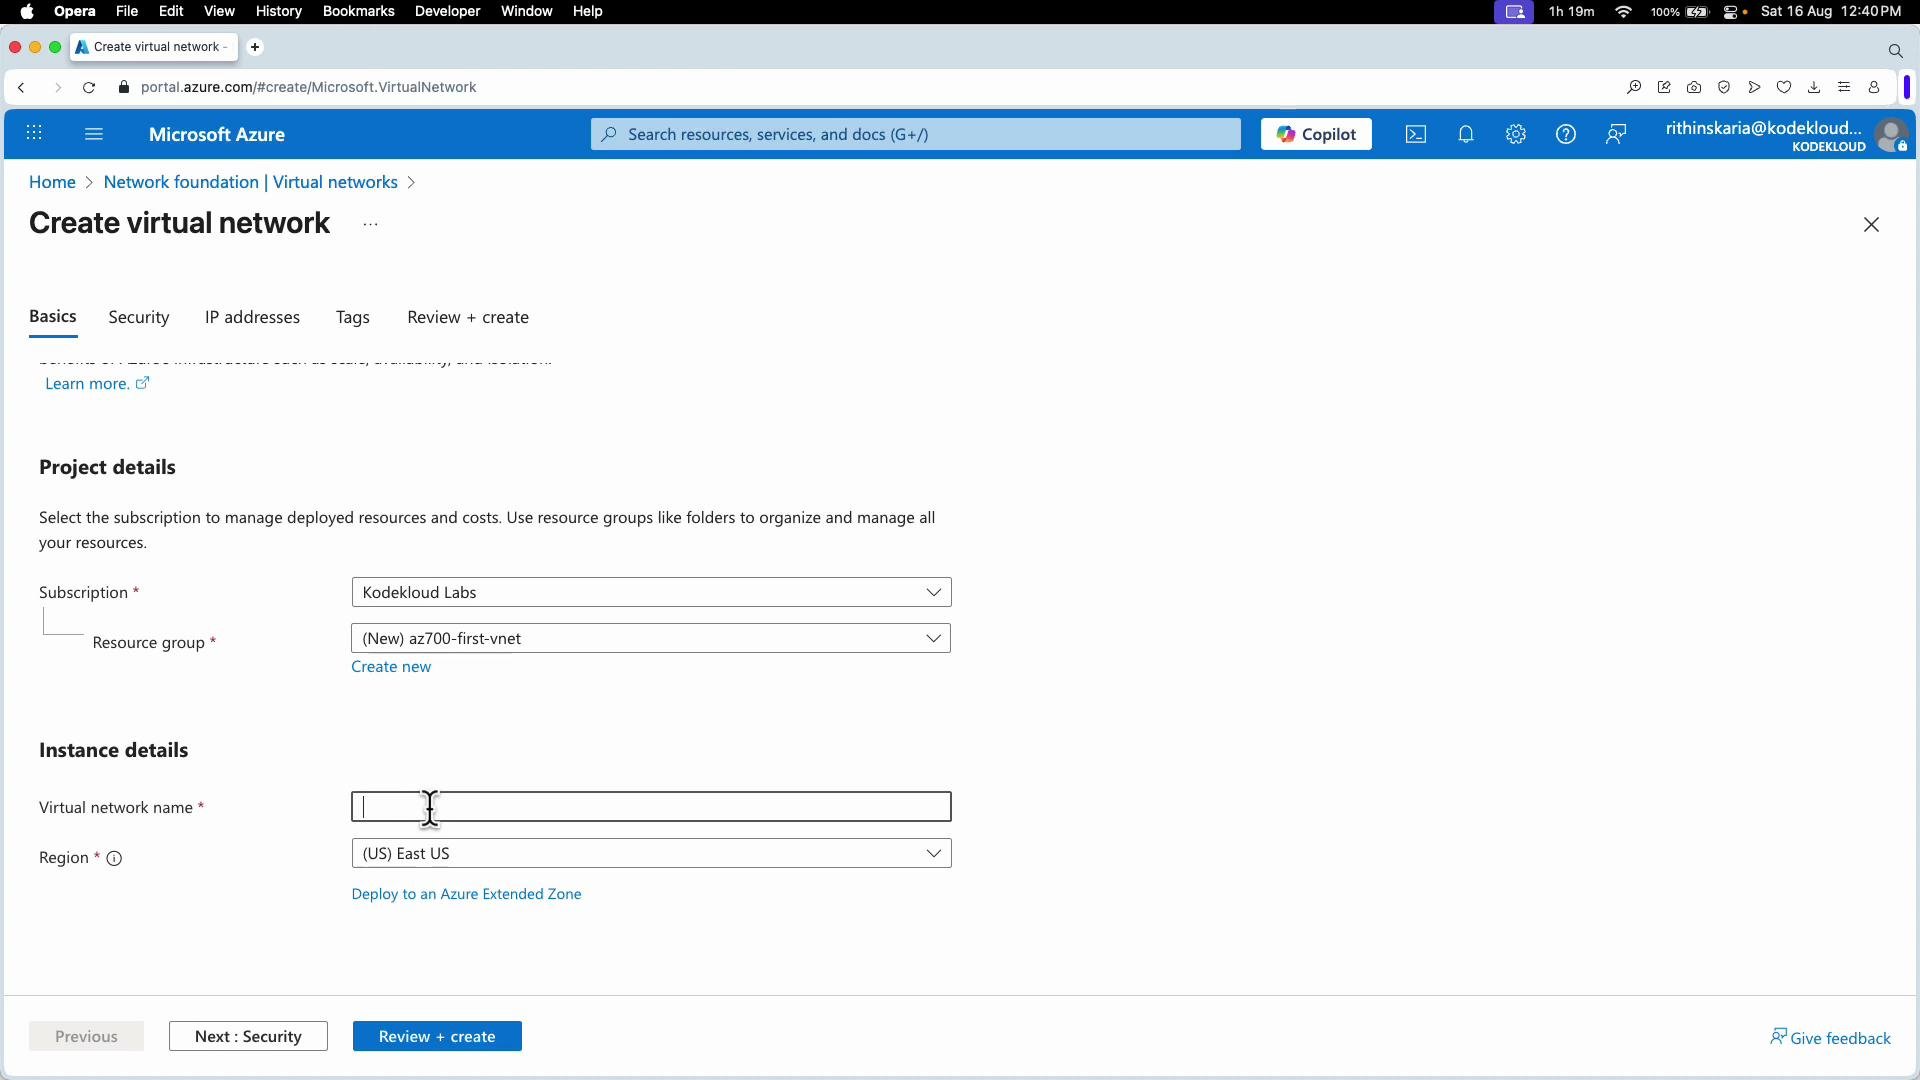Image resolution: width=1920 pixels, height=1080 pixels.
Task: Click the account avatar picture
Action: point(1891,135)
